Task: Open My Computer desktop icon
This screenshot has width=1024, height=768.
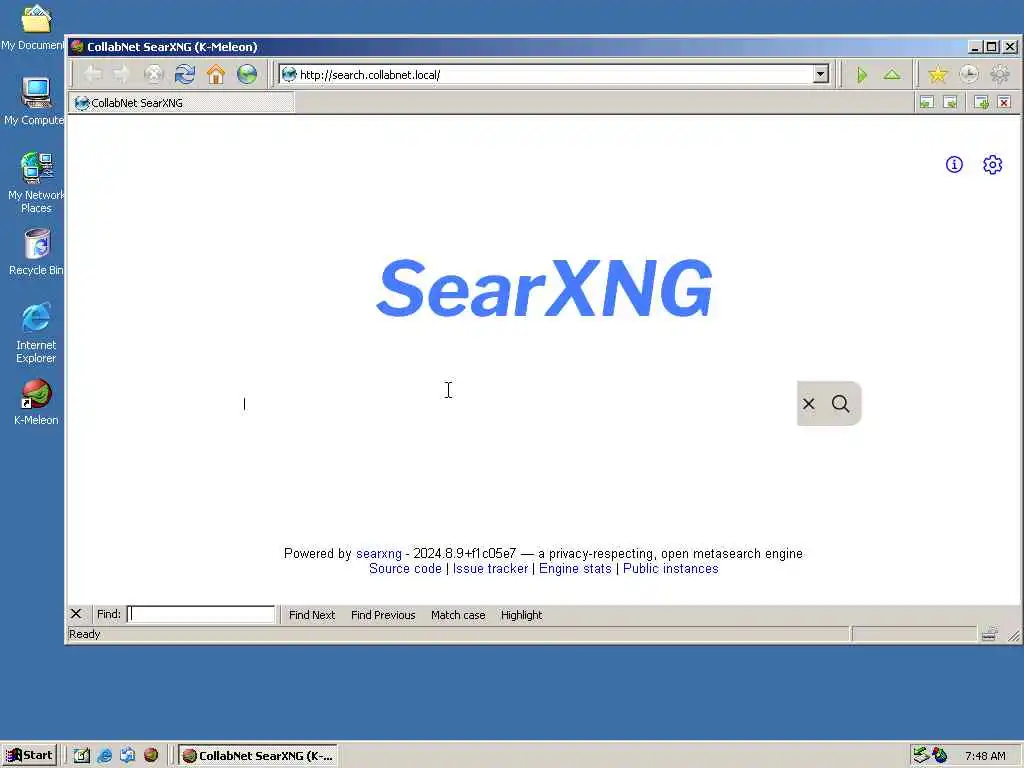Action: pyautogui.click(x=35, y=101)
